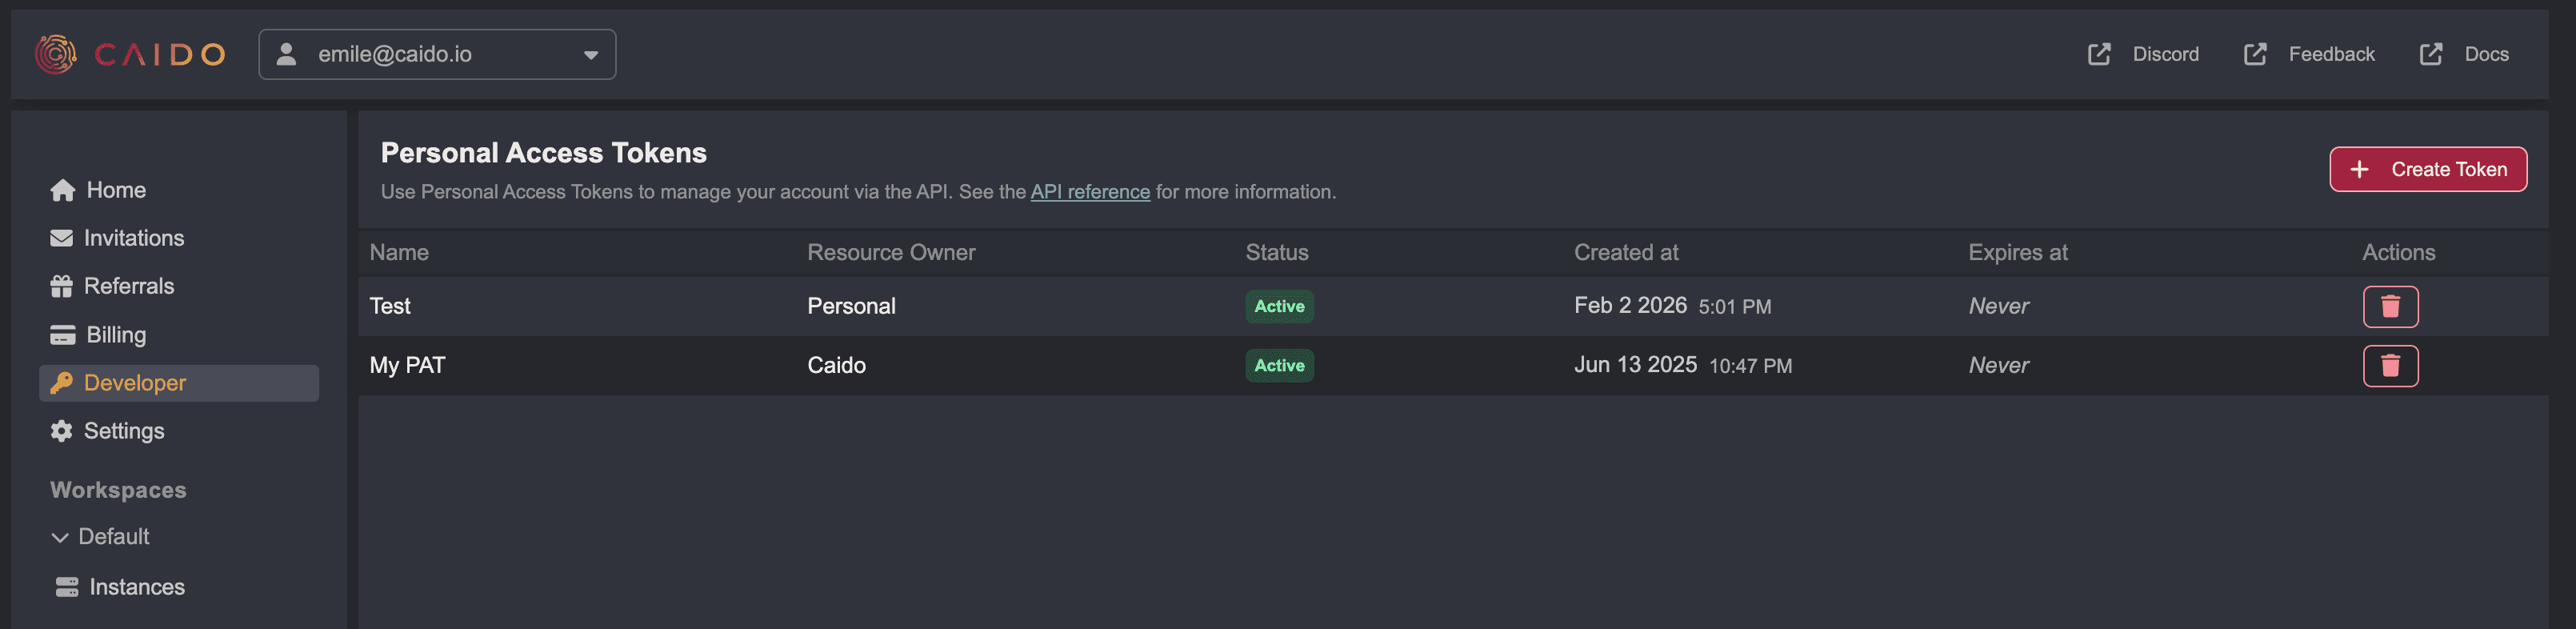The image size is (2576, 629).
Task: Click the Billing credit card icon
Action: (x=63, y=335)
